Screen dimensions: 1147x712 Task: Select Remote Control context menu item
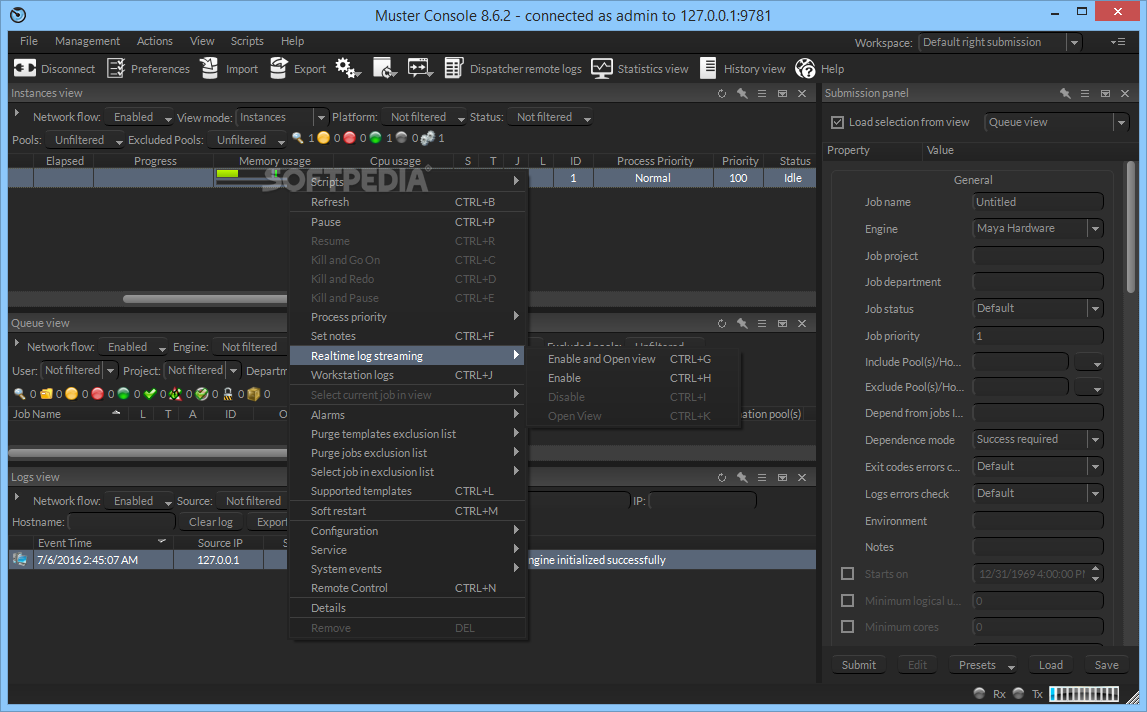(x=407, y=588)
